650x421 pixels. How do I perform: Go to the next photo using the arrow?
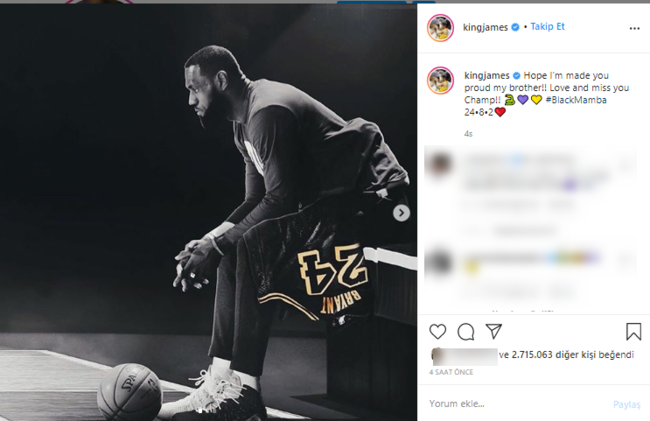click(401, 213)
